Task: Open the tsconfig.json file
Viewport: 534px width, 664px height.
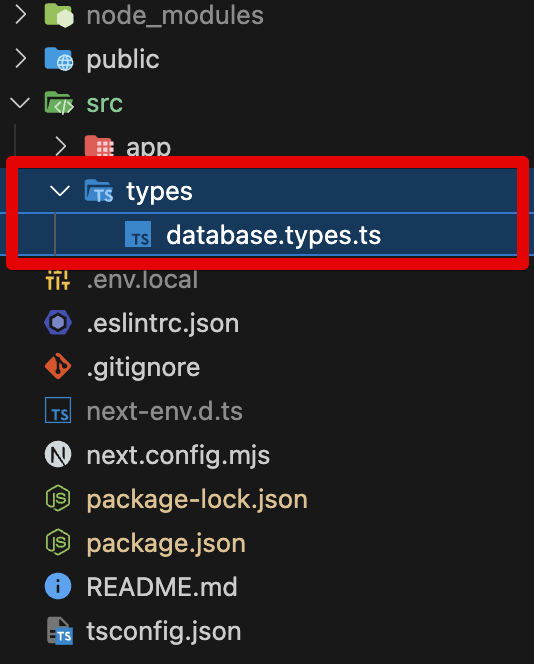Action: [x=163, y=631]
